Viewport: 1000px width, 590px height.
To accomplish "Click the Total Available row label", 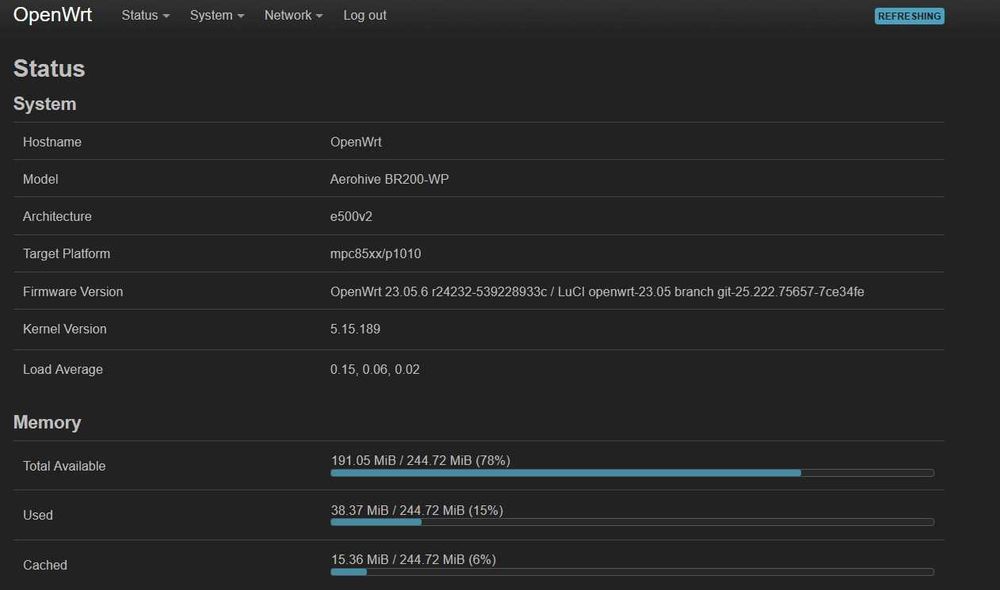I will [64, 466].
